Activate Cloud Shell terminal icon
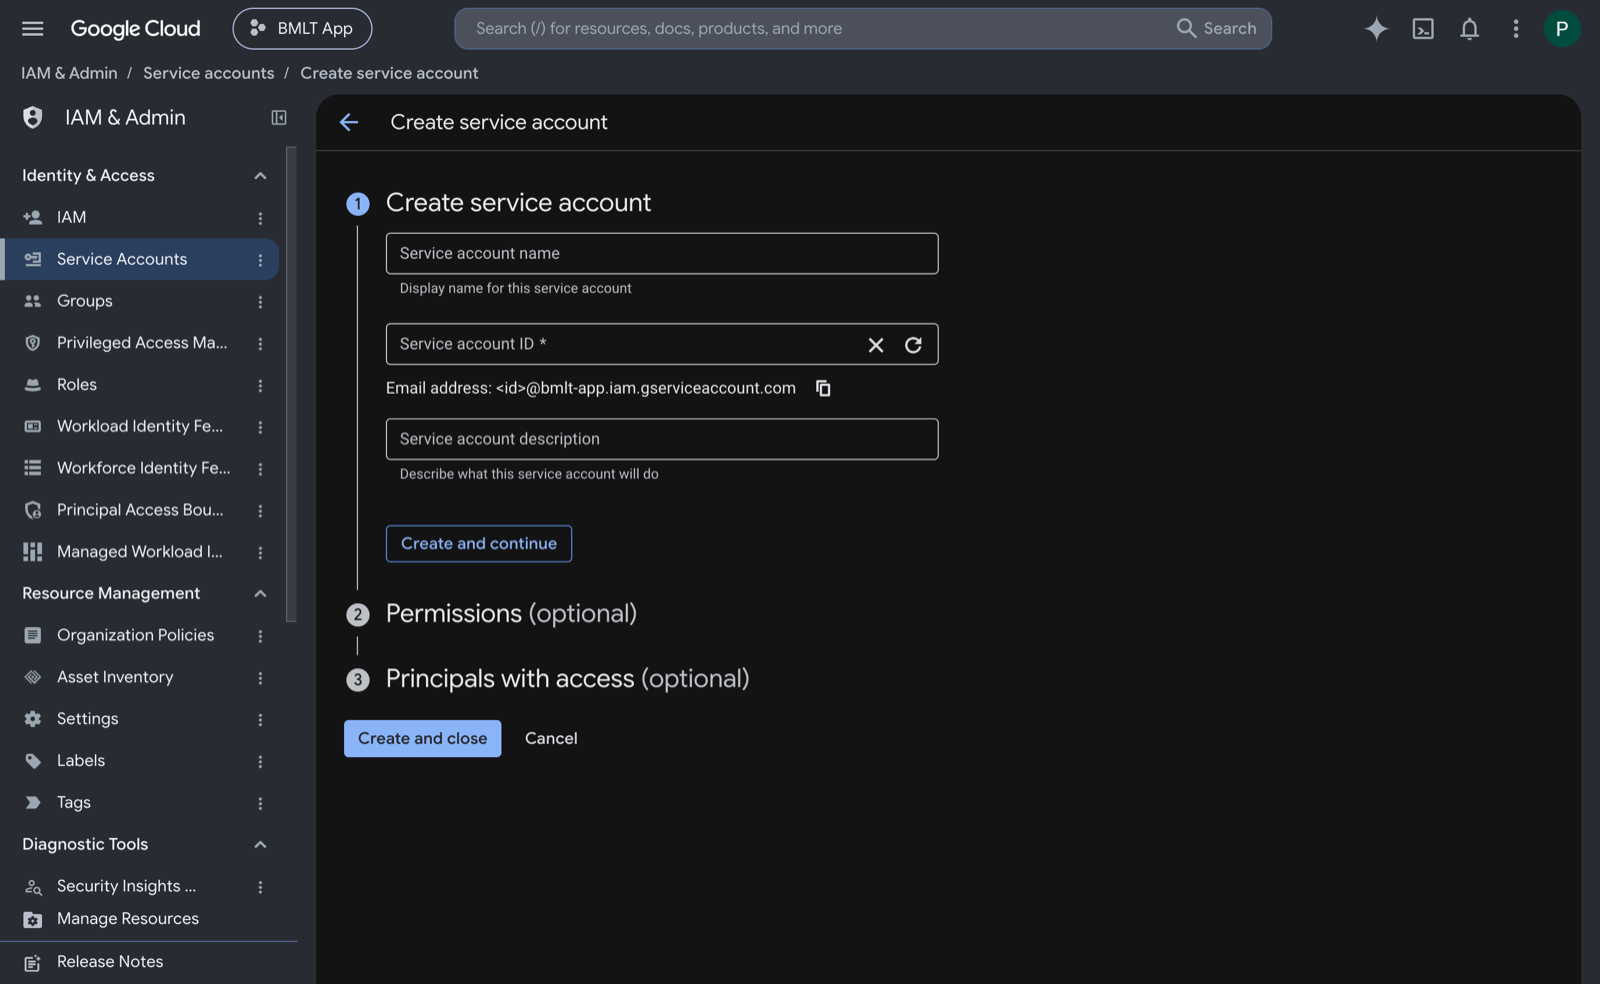 [x=1422, y=29]
